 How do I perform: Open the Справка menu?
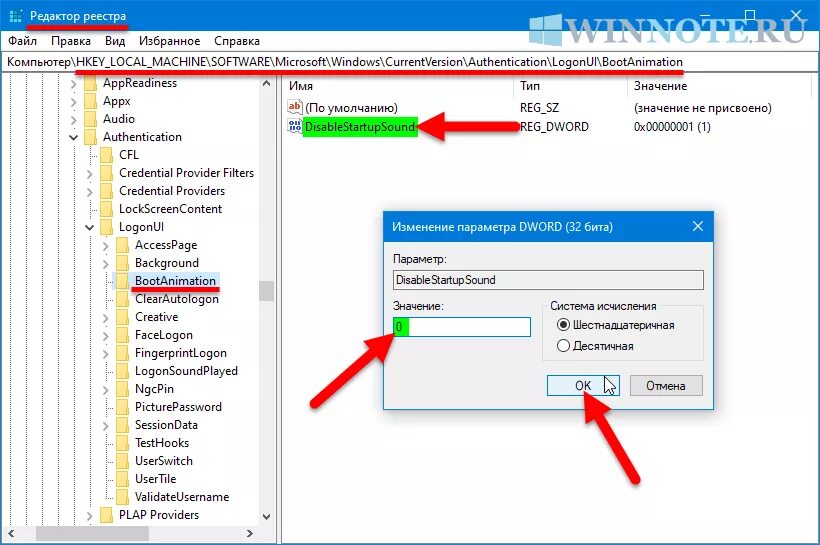(x=236, y=41)
